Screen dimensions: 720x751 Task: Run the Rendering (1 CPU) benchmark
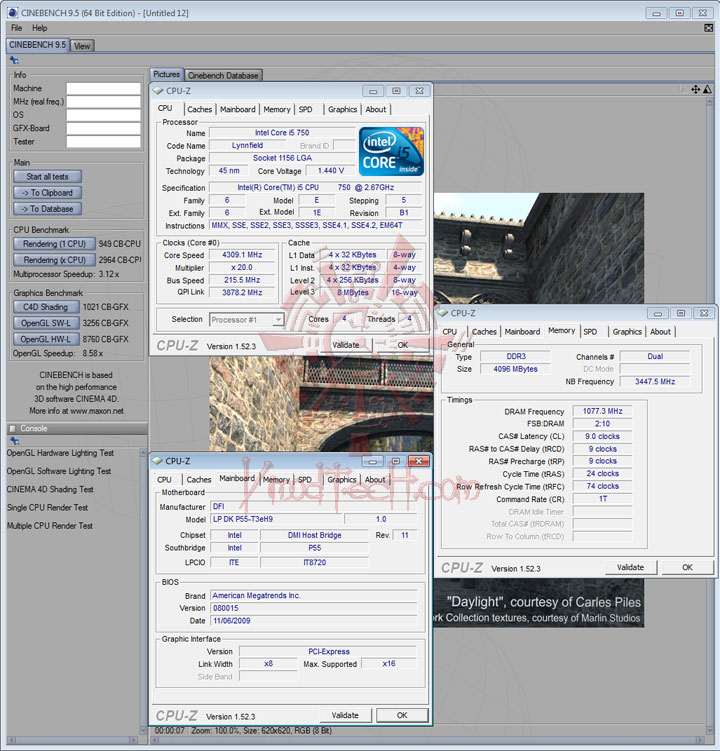pos(54,244)
